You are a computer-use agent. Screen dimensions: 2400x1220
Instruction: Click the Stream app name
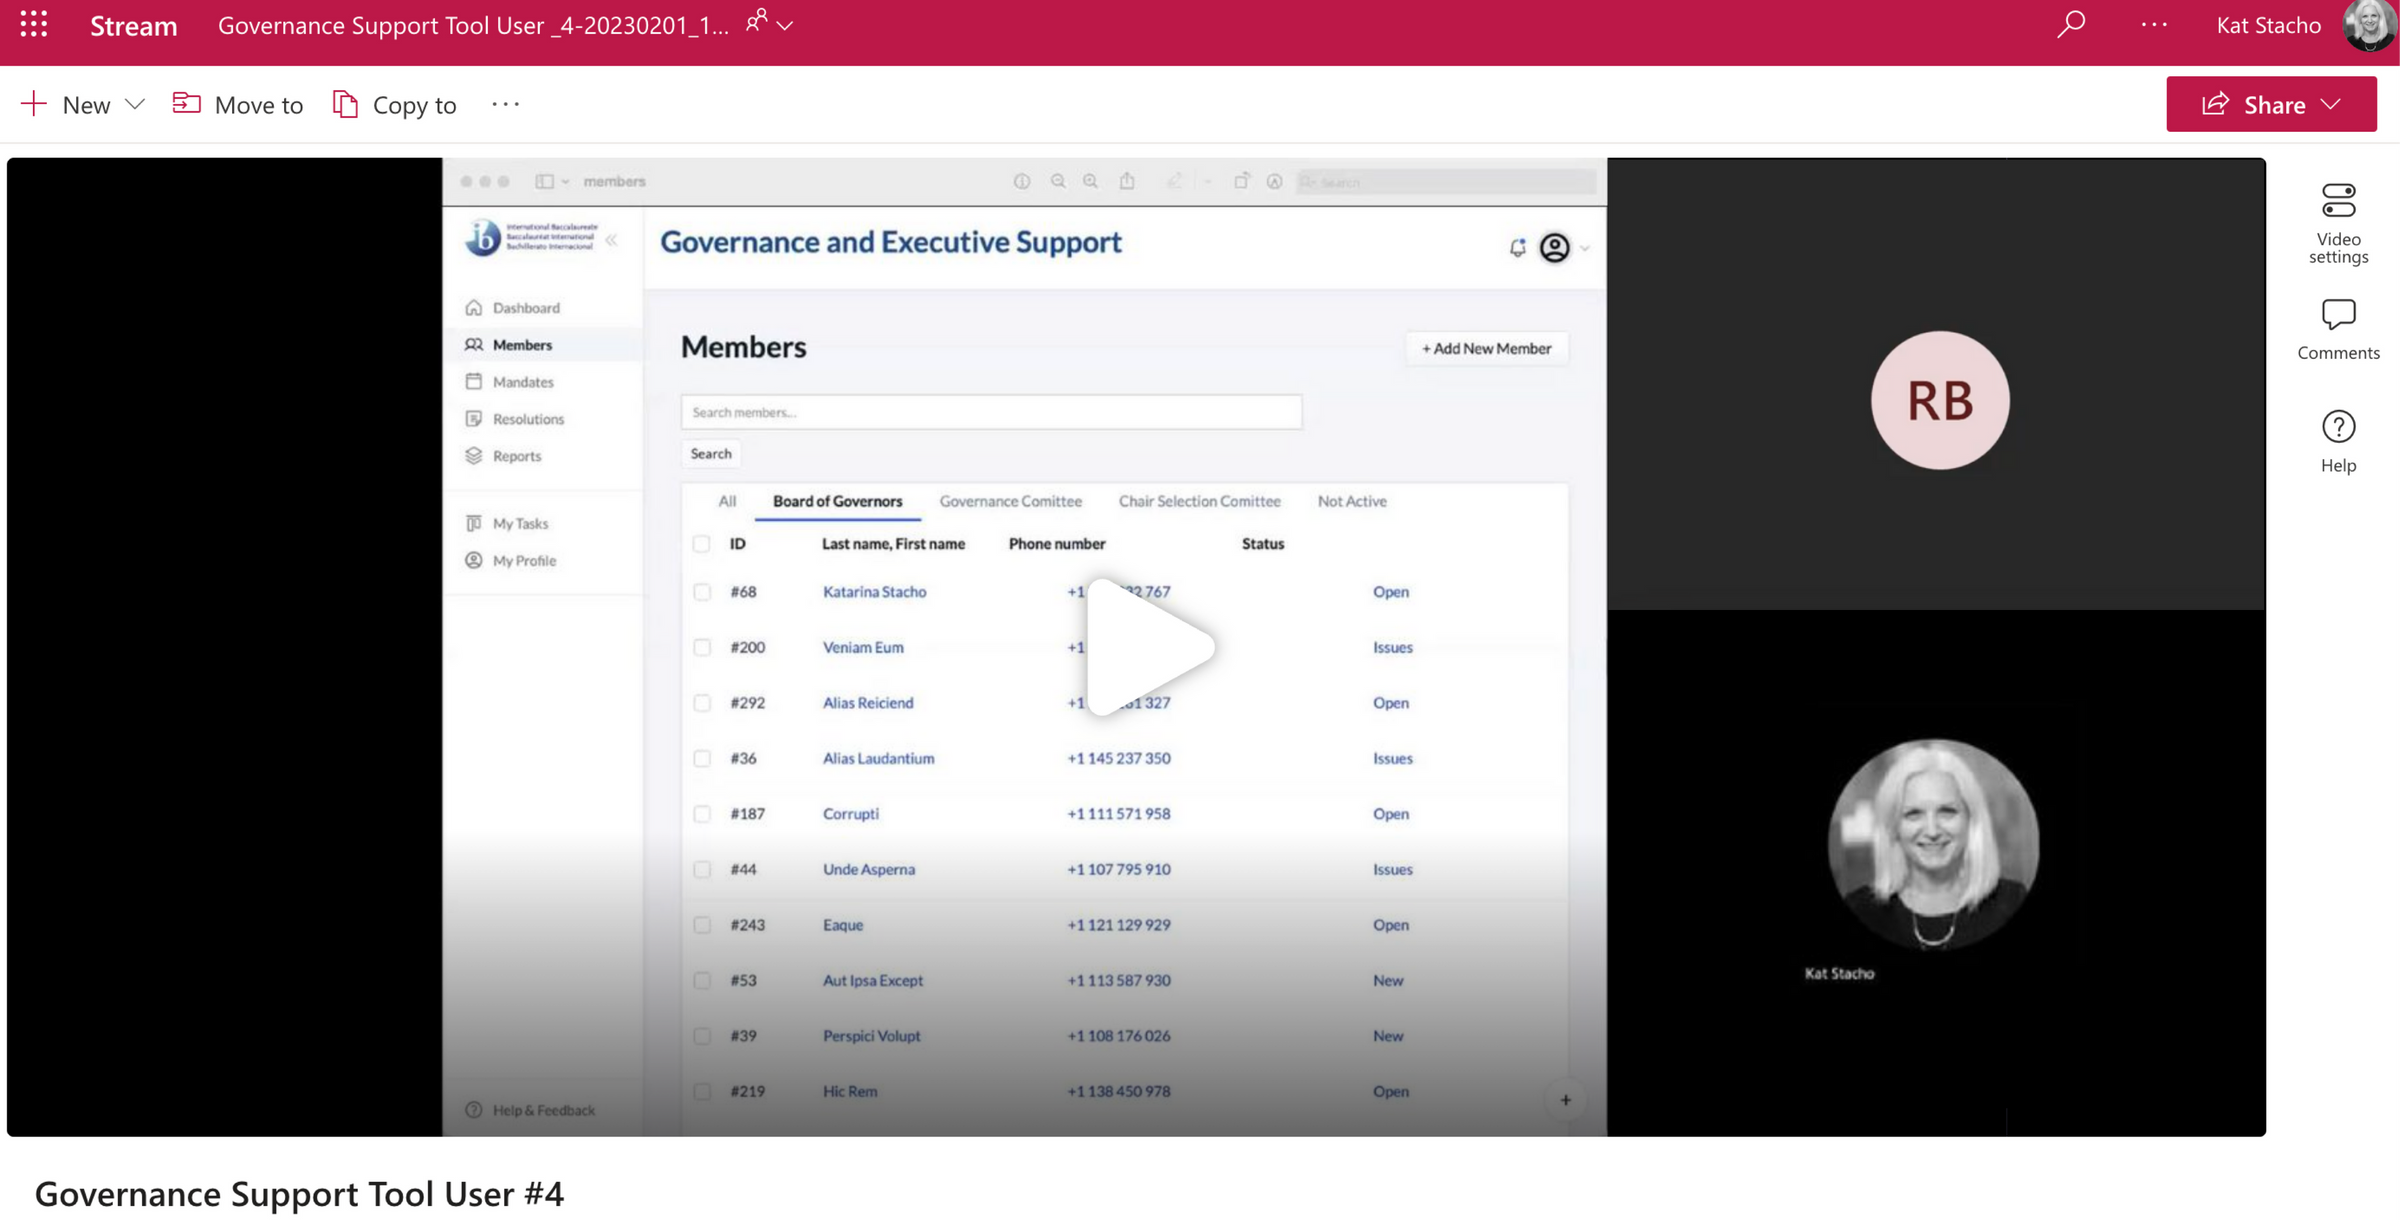(x=133, y=25)
